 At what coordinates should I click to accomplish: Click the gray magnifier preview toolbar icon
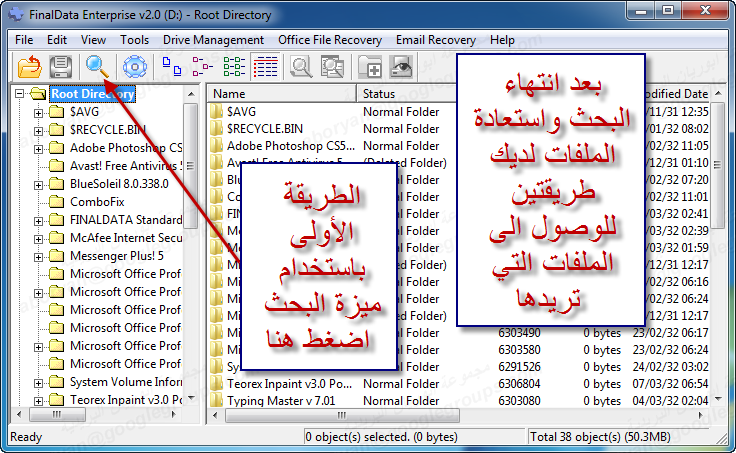tap(301, 67)
